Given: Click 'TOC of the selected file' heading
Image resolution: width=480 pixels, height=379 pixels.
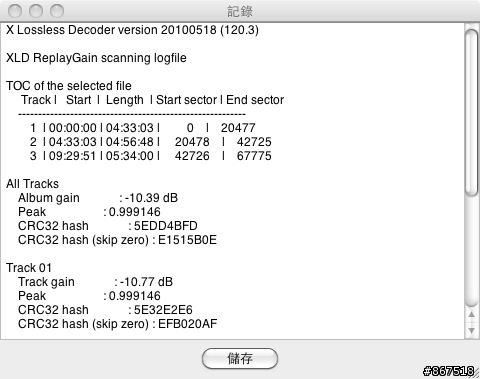Looking at the screenshot, I should pos(69,86).
